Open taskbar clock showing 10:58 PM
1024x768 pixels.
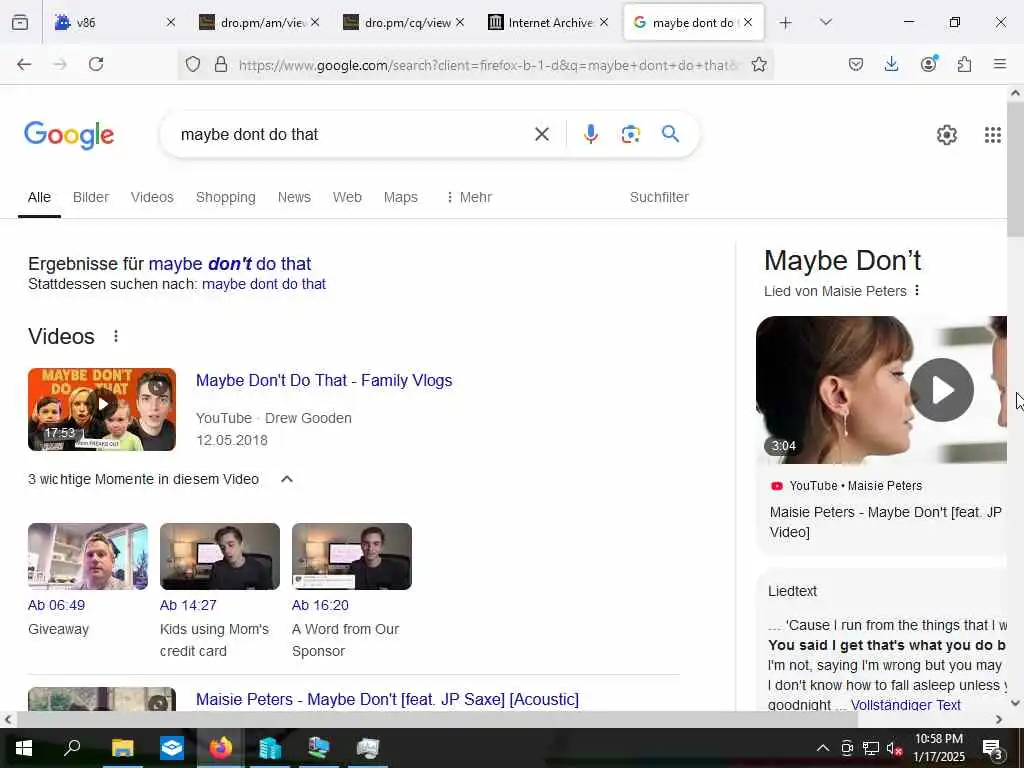[x=938, y=748]
